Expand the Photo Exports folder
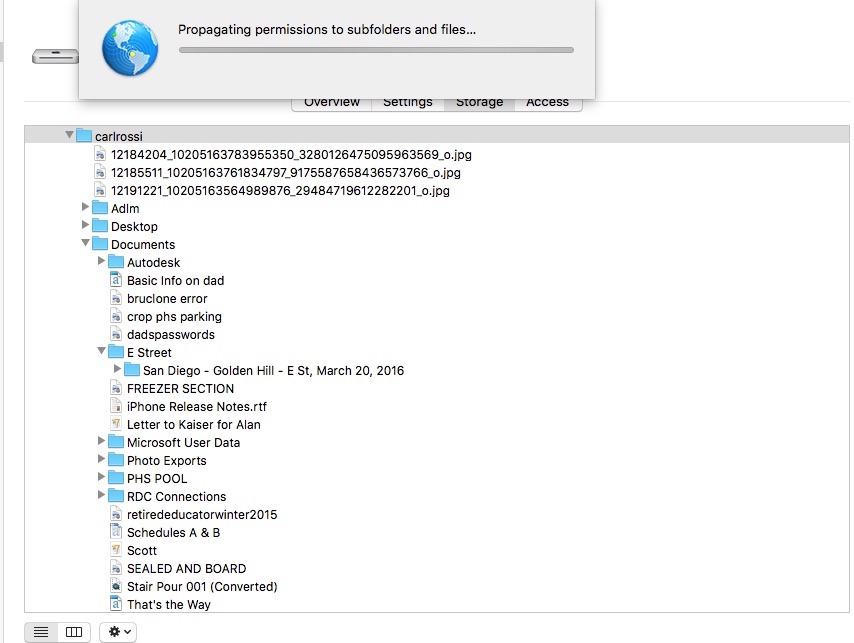This screenshot has height=643, width=854. pos(101,458)
